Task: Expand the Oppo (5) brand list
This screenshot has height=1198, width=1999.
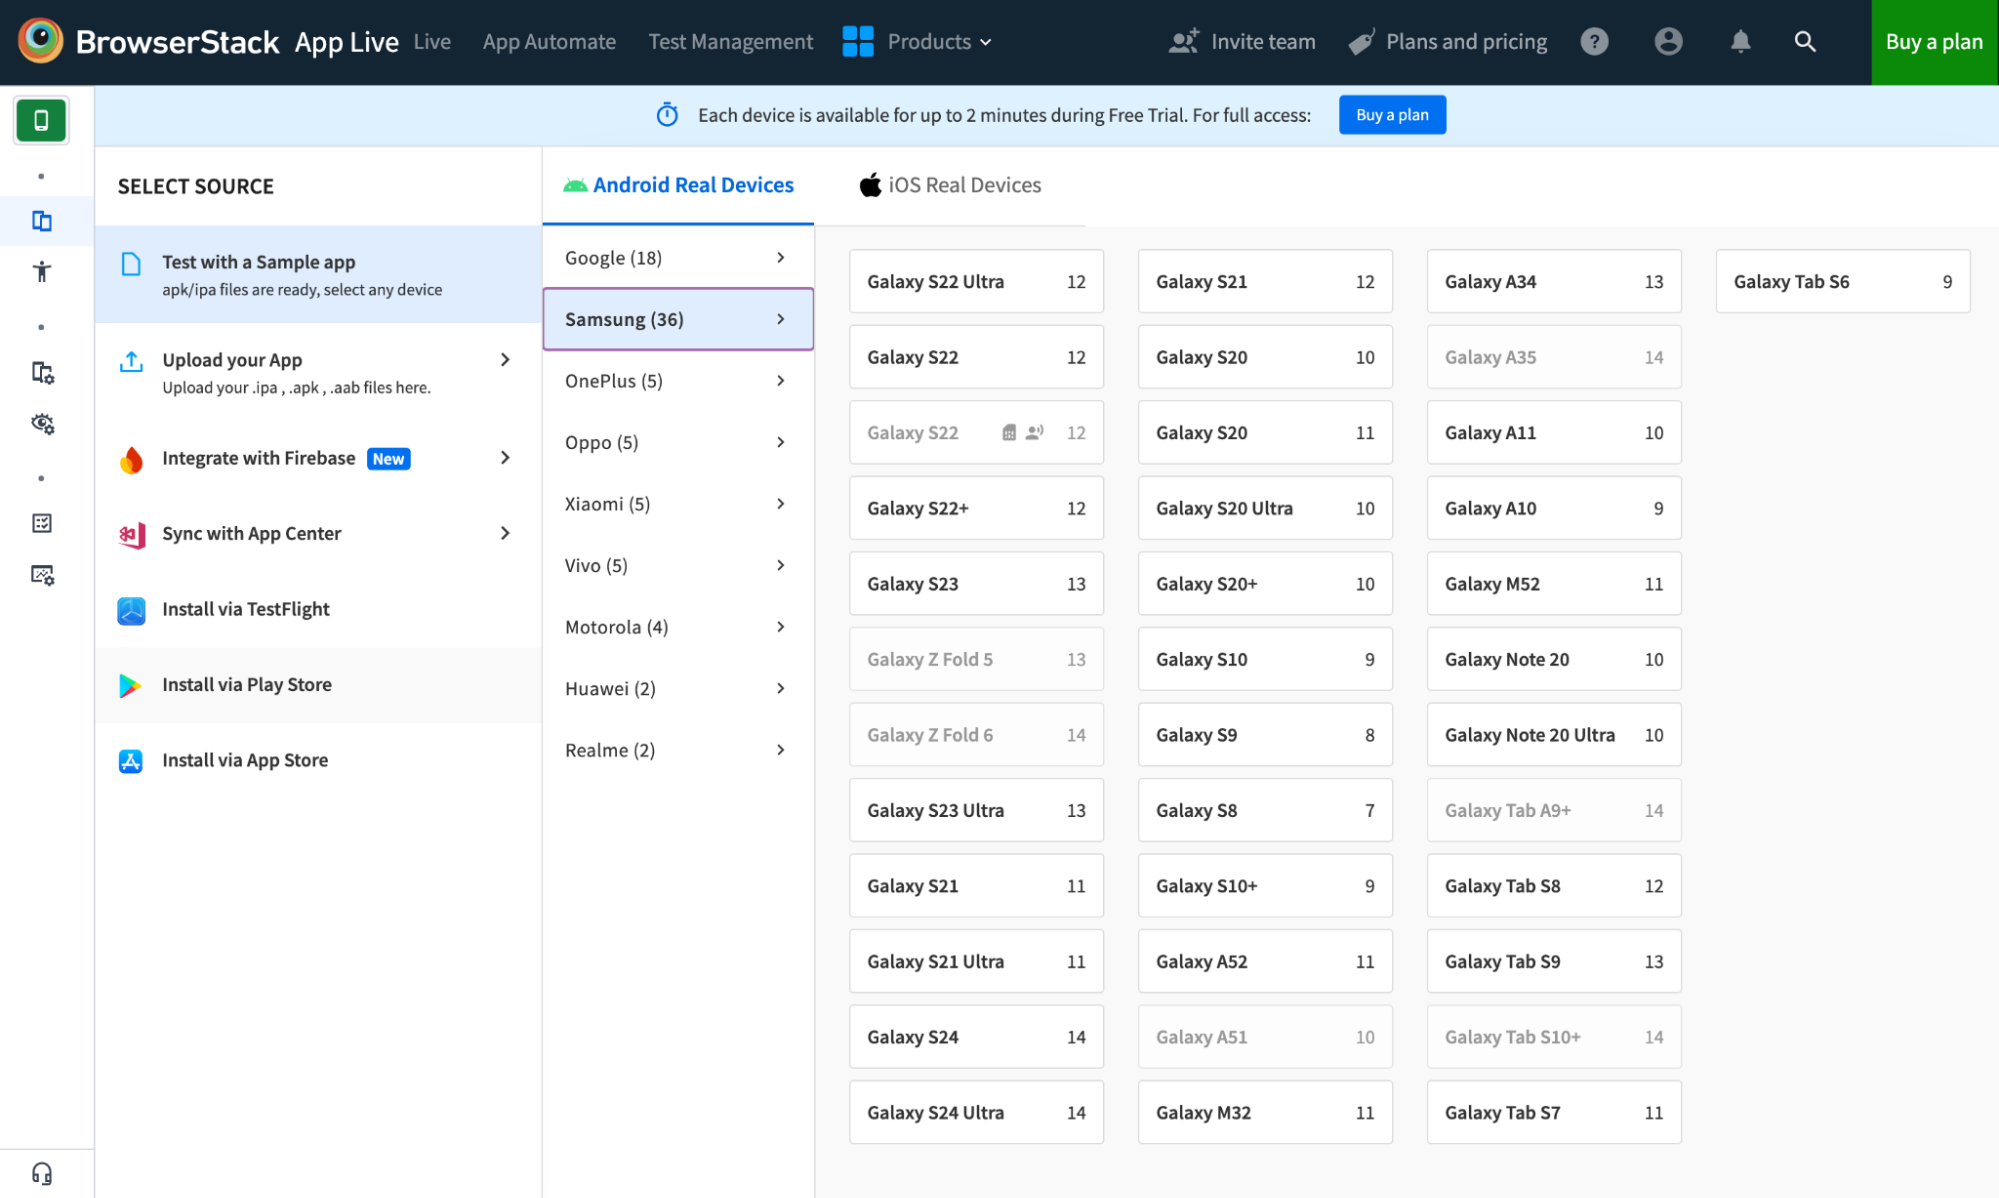Action: [678, 442]
